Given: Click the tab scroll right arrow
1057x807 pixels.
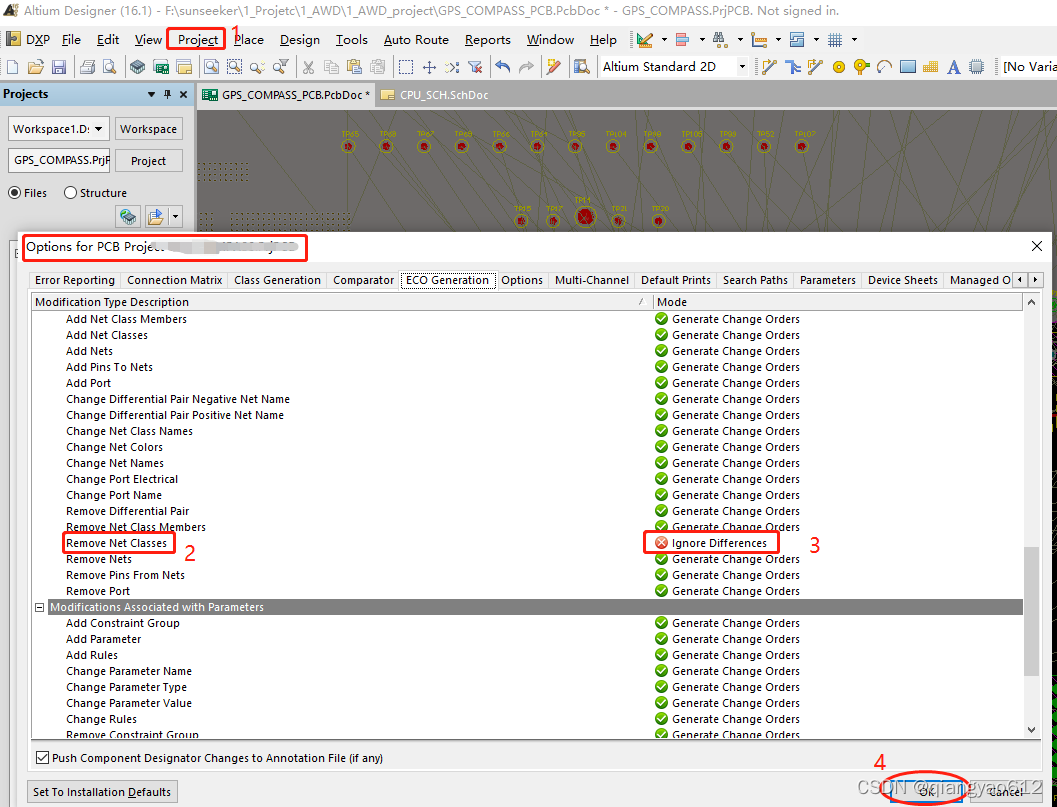Looking at the screenshot, I should pyautogui.click(x=1035, y=280).
